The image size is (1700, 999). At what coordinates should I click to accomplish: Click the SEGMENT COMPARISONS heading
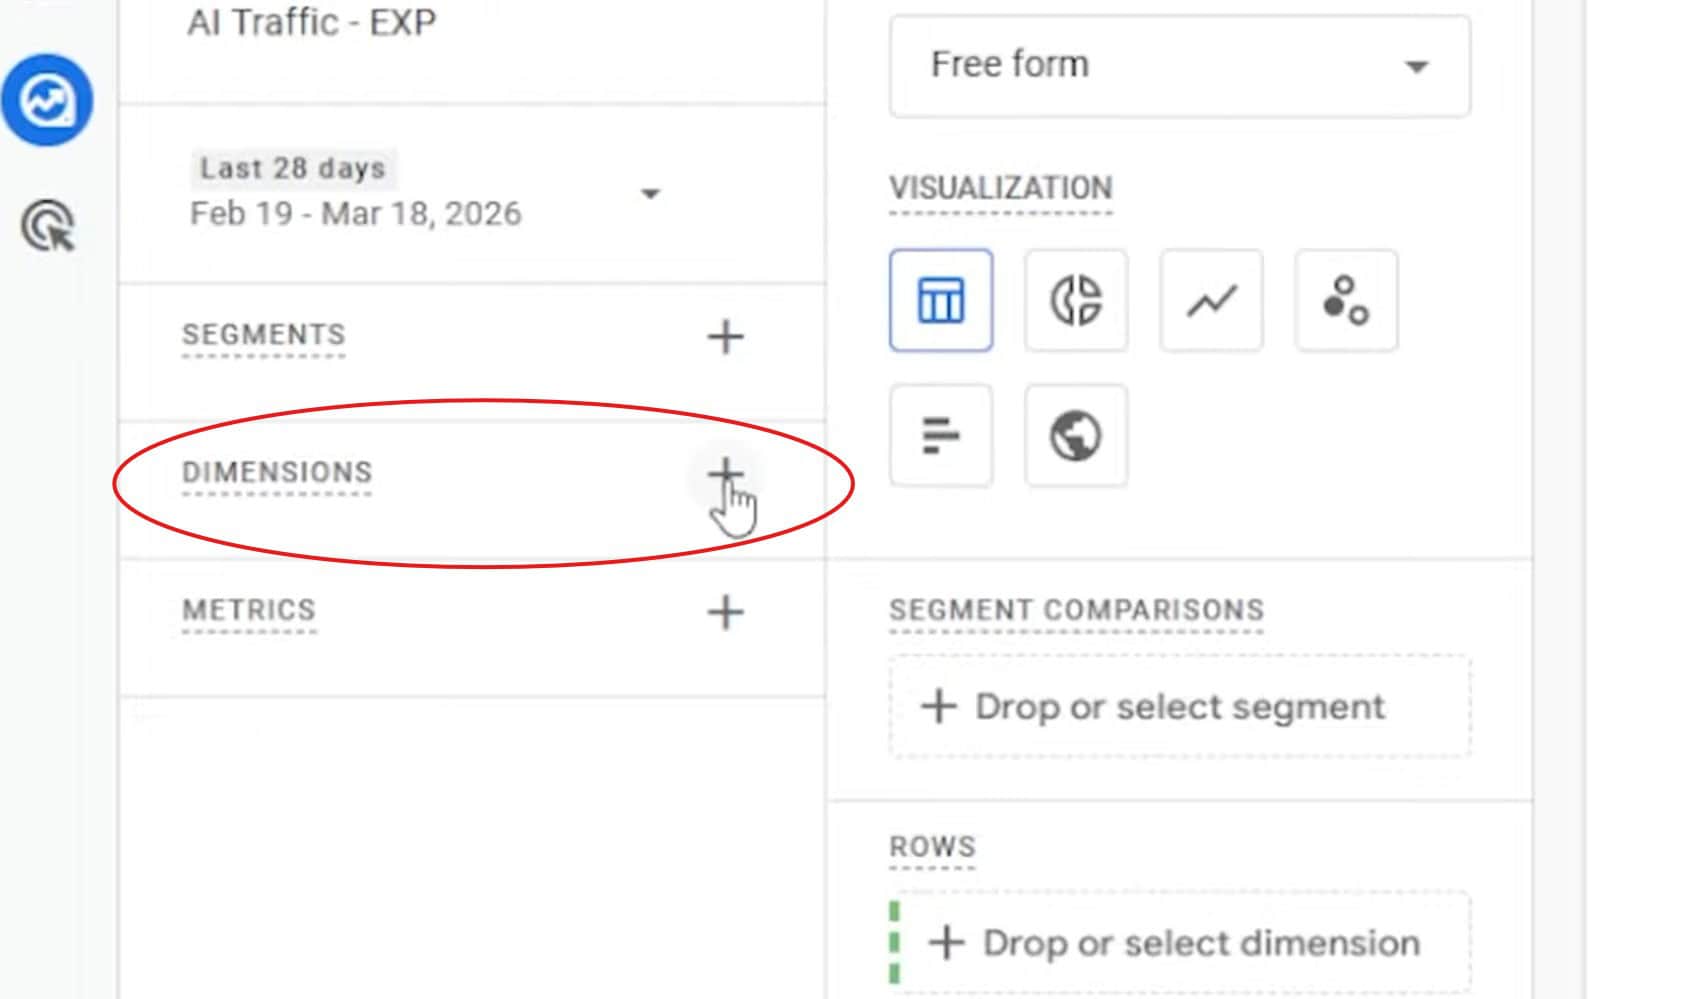click(x=1076, y=609)
